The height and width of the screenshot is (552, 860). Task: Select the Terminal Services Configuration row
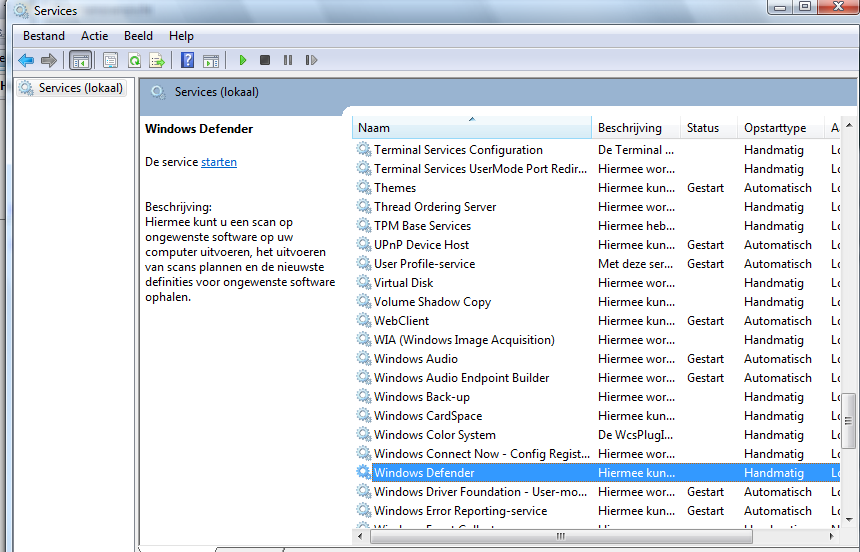[x=596, y=150]
